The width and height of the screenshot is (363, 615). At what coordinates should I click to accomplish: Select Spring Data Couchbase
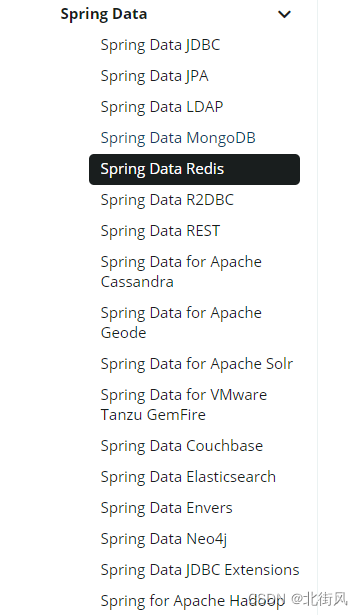coord(182,446)
